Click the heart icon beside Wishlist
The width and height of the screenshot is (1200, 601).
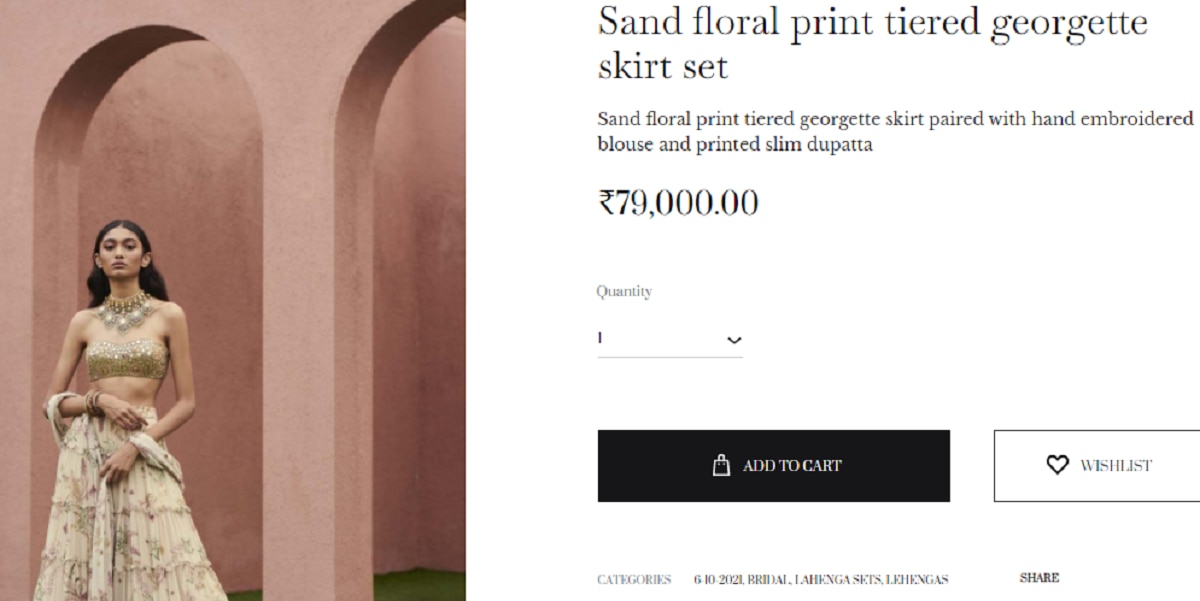coord(1057,465)
